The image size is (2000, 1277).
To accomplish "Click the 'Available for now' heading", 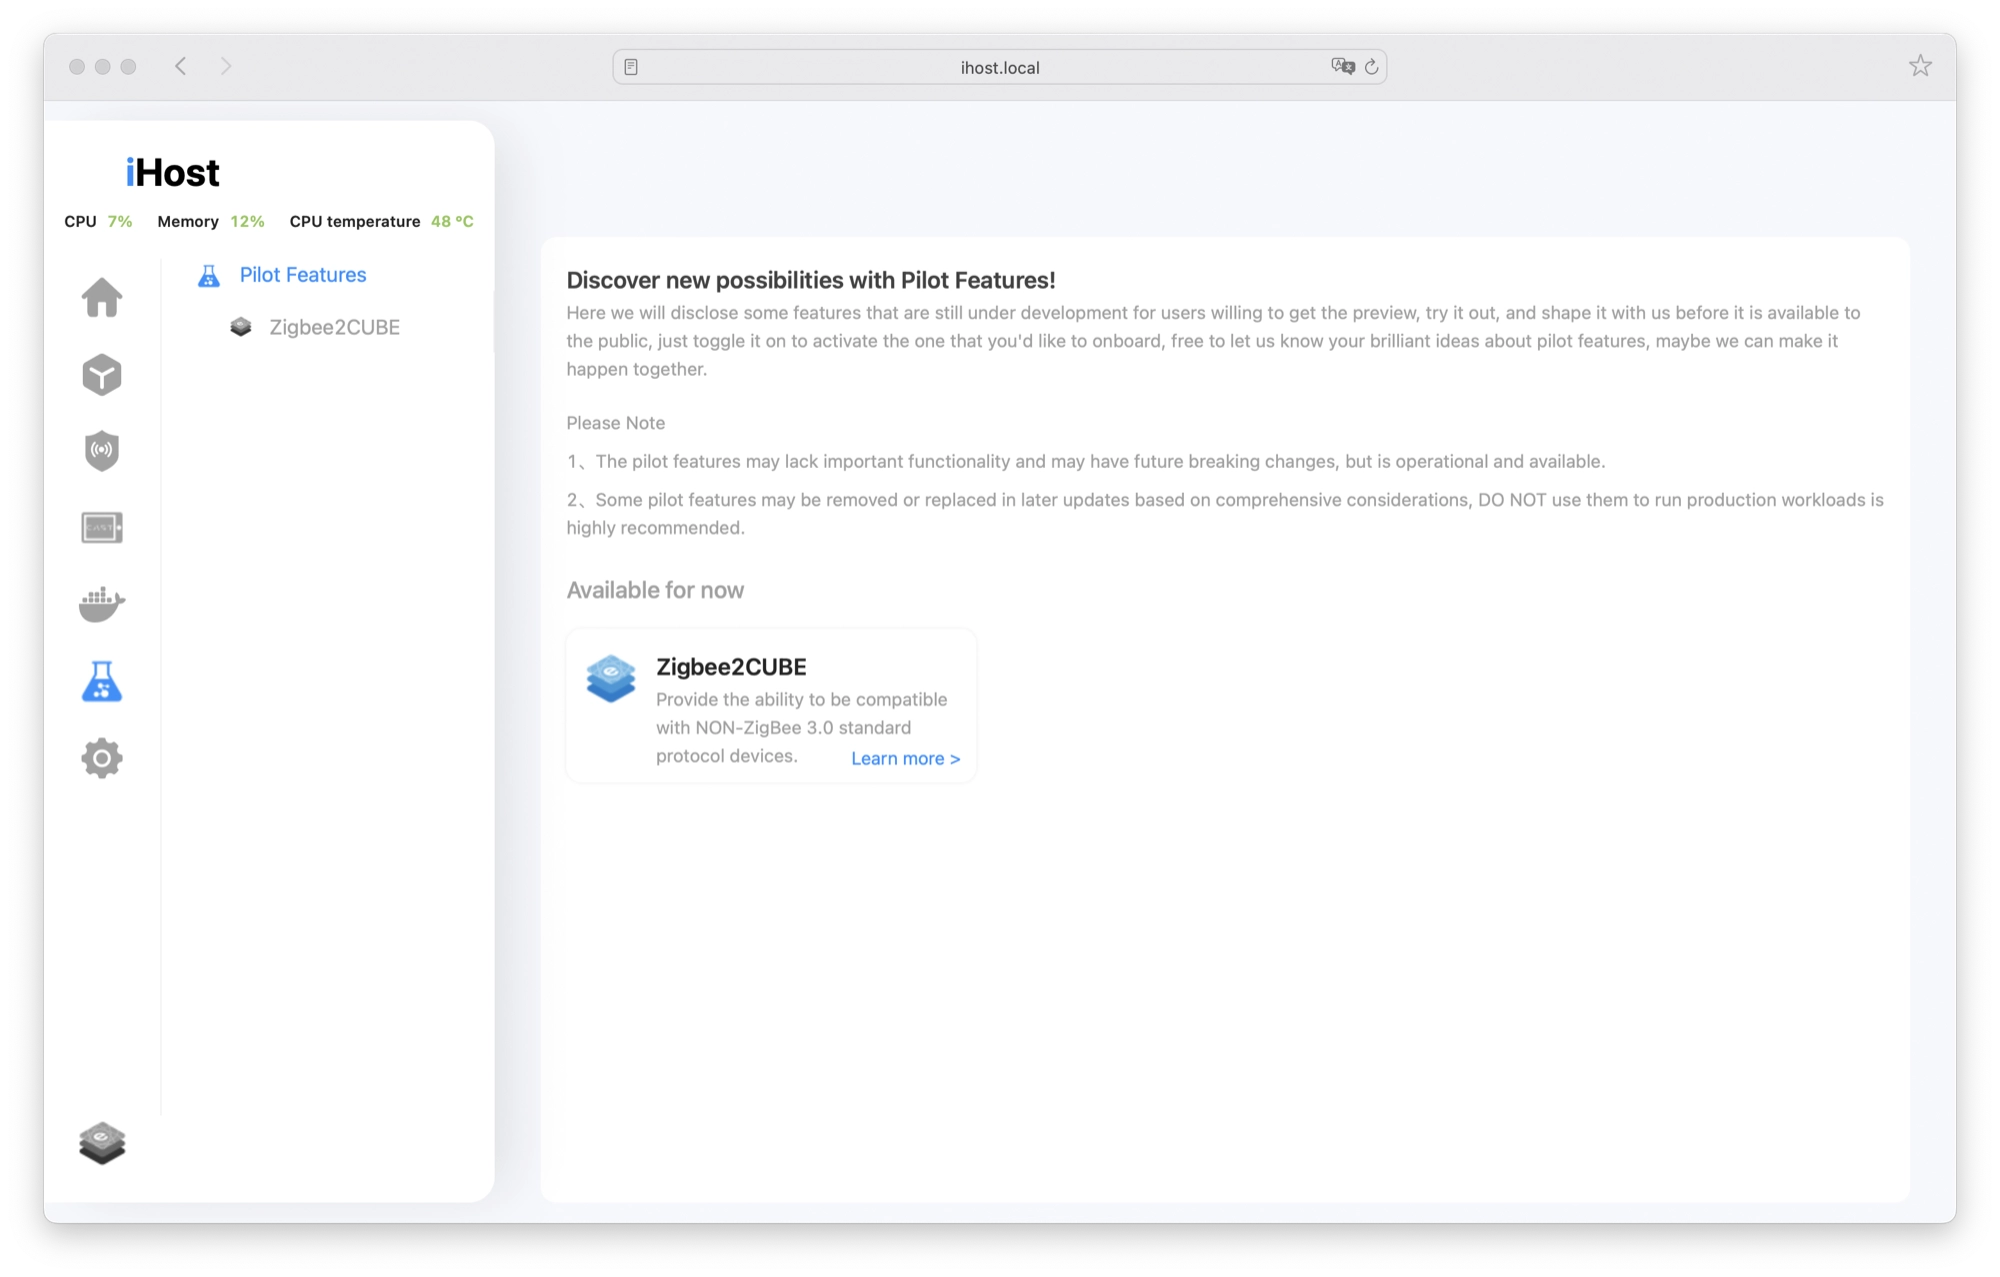I will coord(655,590).
